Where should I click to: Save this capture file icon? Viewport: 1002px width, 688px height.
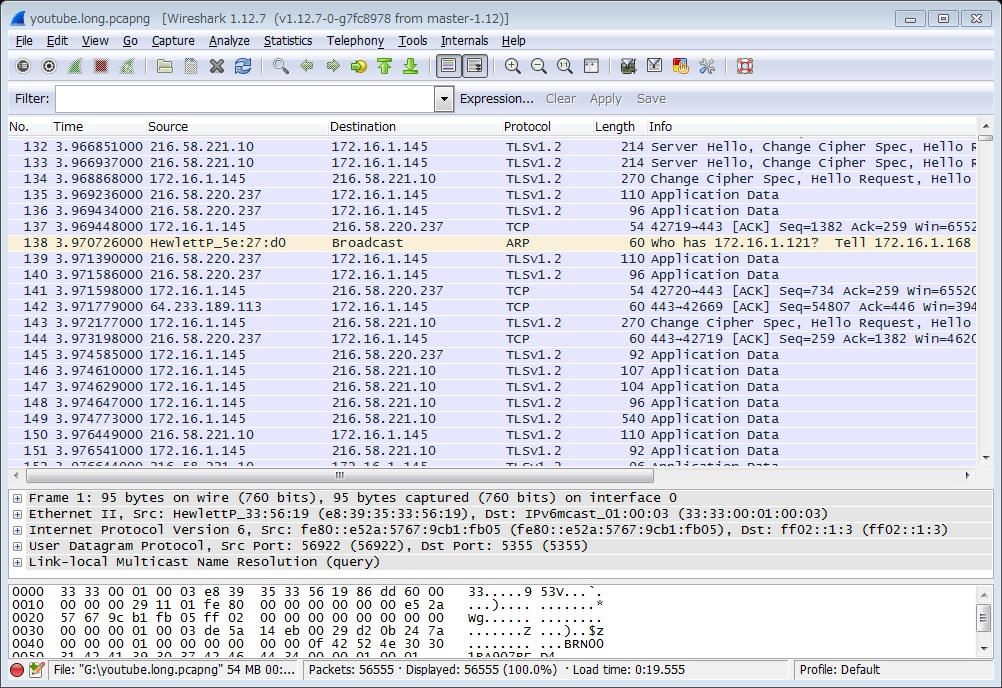(x=191, y=66)
